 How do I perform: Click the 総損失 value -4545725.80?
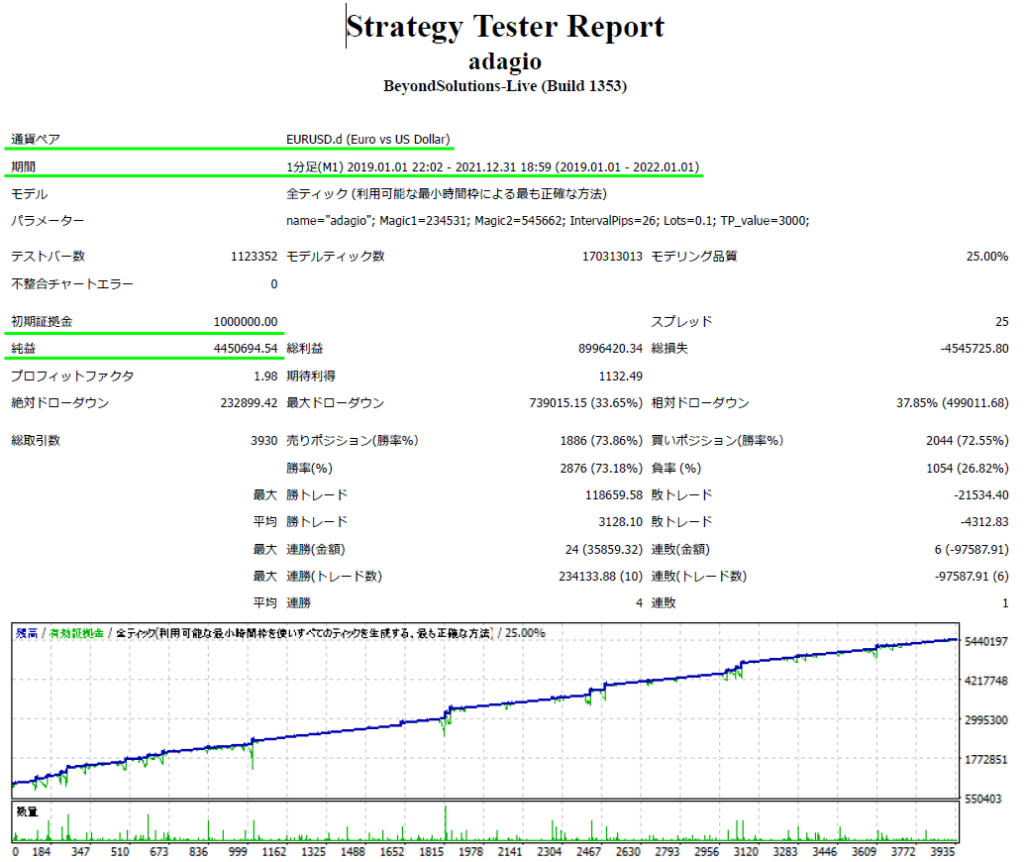click(x=974, y=348)
